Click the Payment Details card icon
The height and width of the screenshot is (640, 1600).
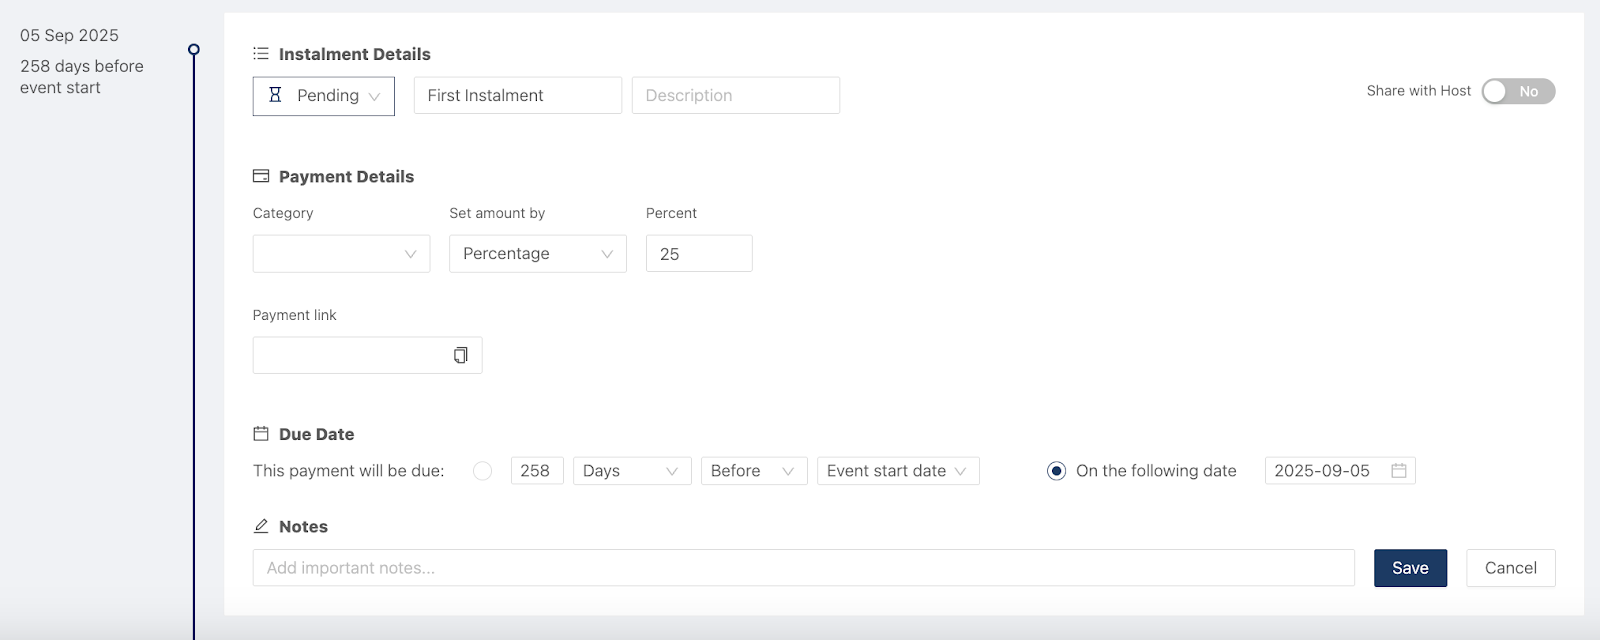coord(261,176)
